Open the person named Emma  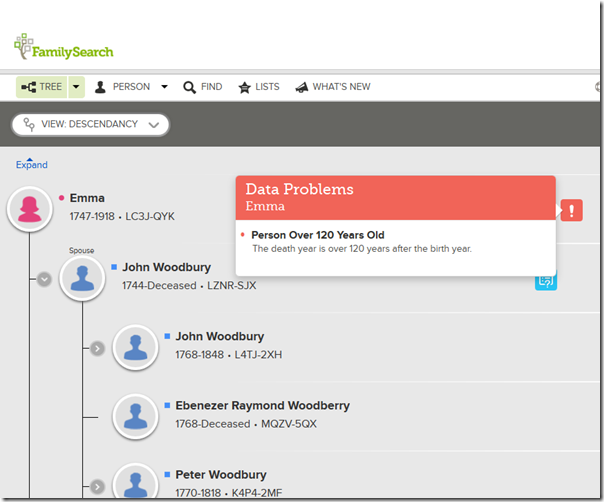[x=87, y=198]
